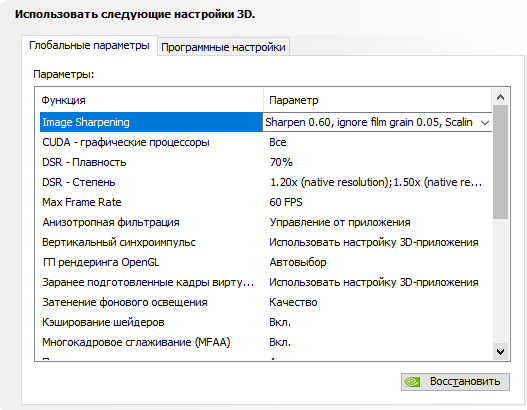Click Заранее подготовленные кадры value Использовать настройку 3D-приложения
Screen dimensions: 527x410
(374, 282)
